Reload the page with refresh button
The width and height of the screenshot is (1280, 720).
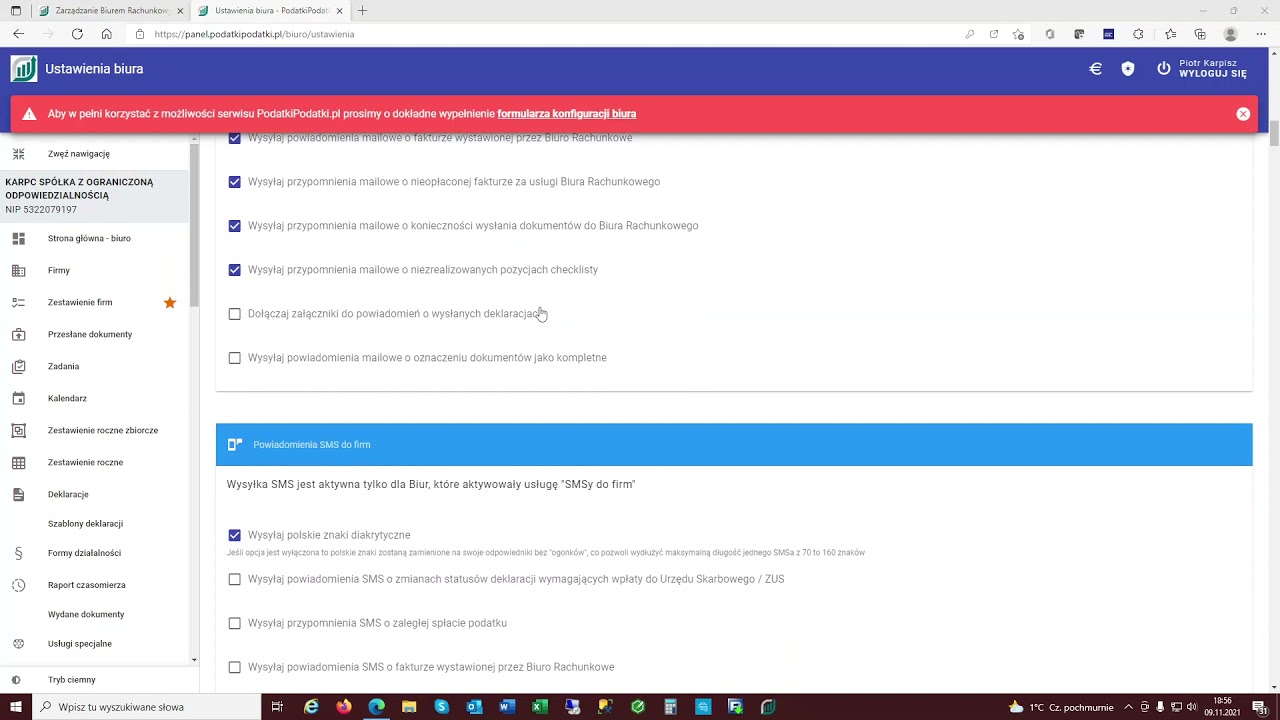77,34
